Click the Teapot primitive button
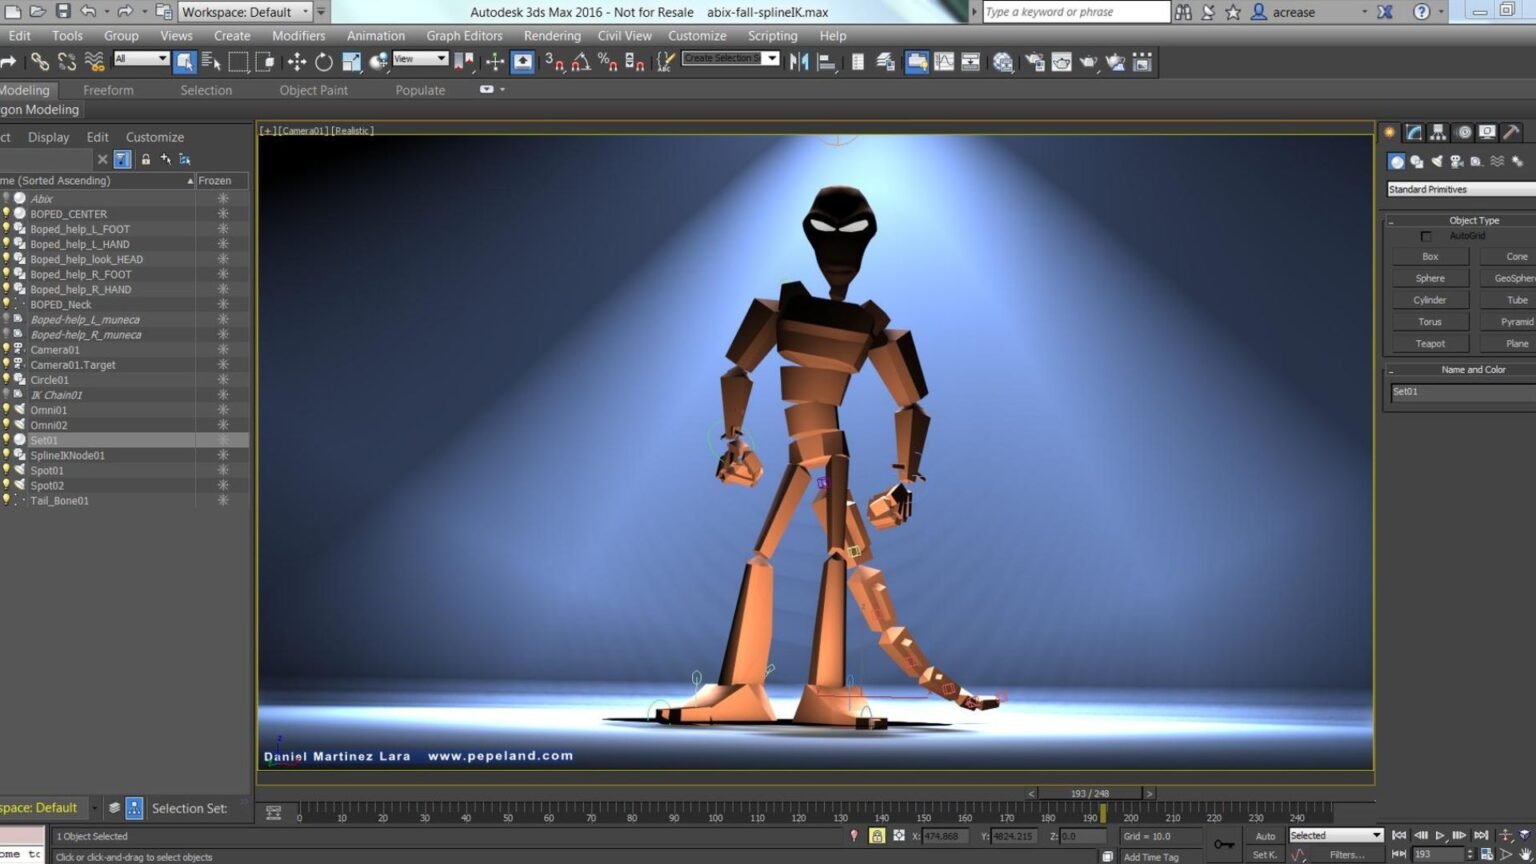The image size is (1536, 864). pyautogui.click(x=1429, y=343)
